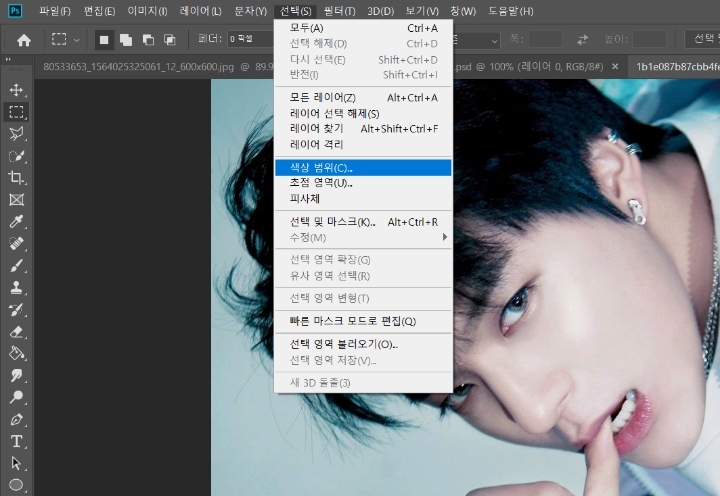Choose 빠른 마스크 모드로 편집(Q)
This screenshot has width=720, height=496.
point(363,321)
